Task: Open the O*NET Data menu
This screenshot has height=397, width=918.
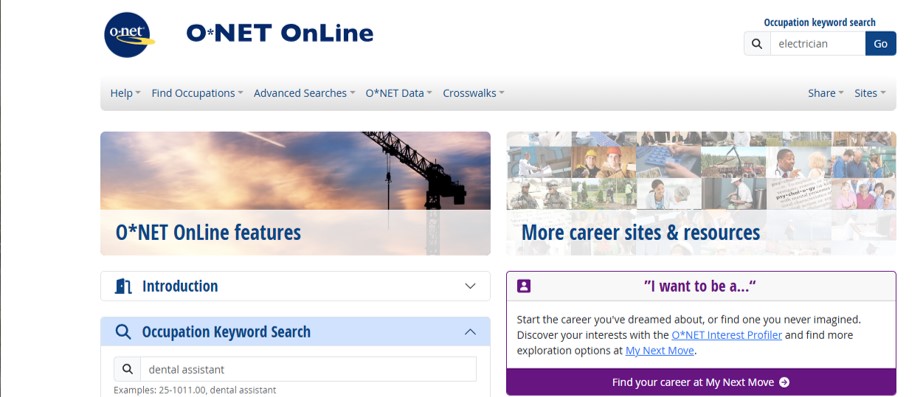Action: [x=399, y=93]
